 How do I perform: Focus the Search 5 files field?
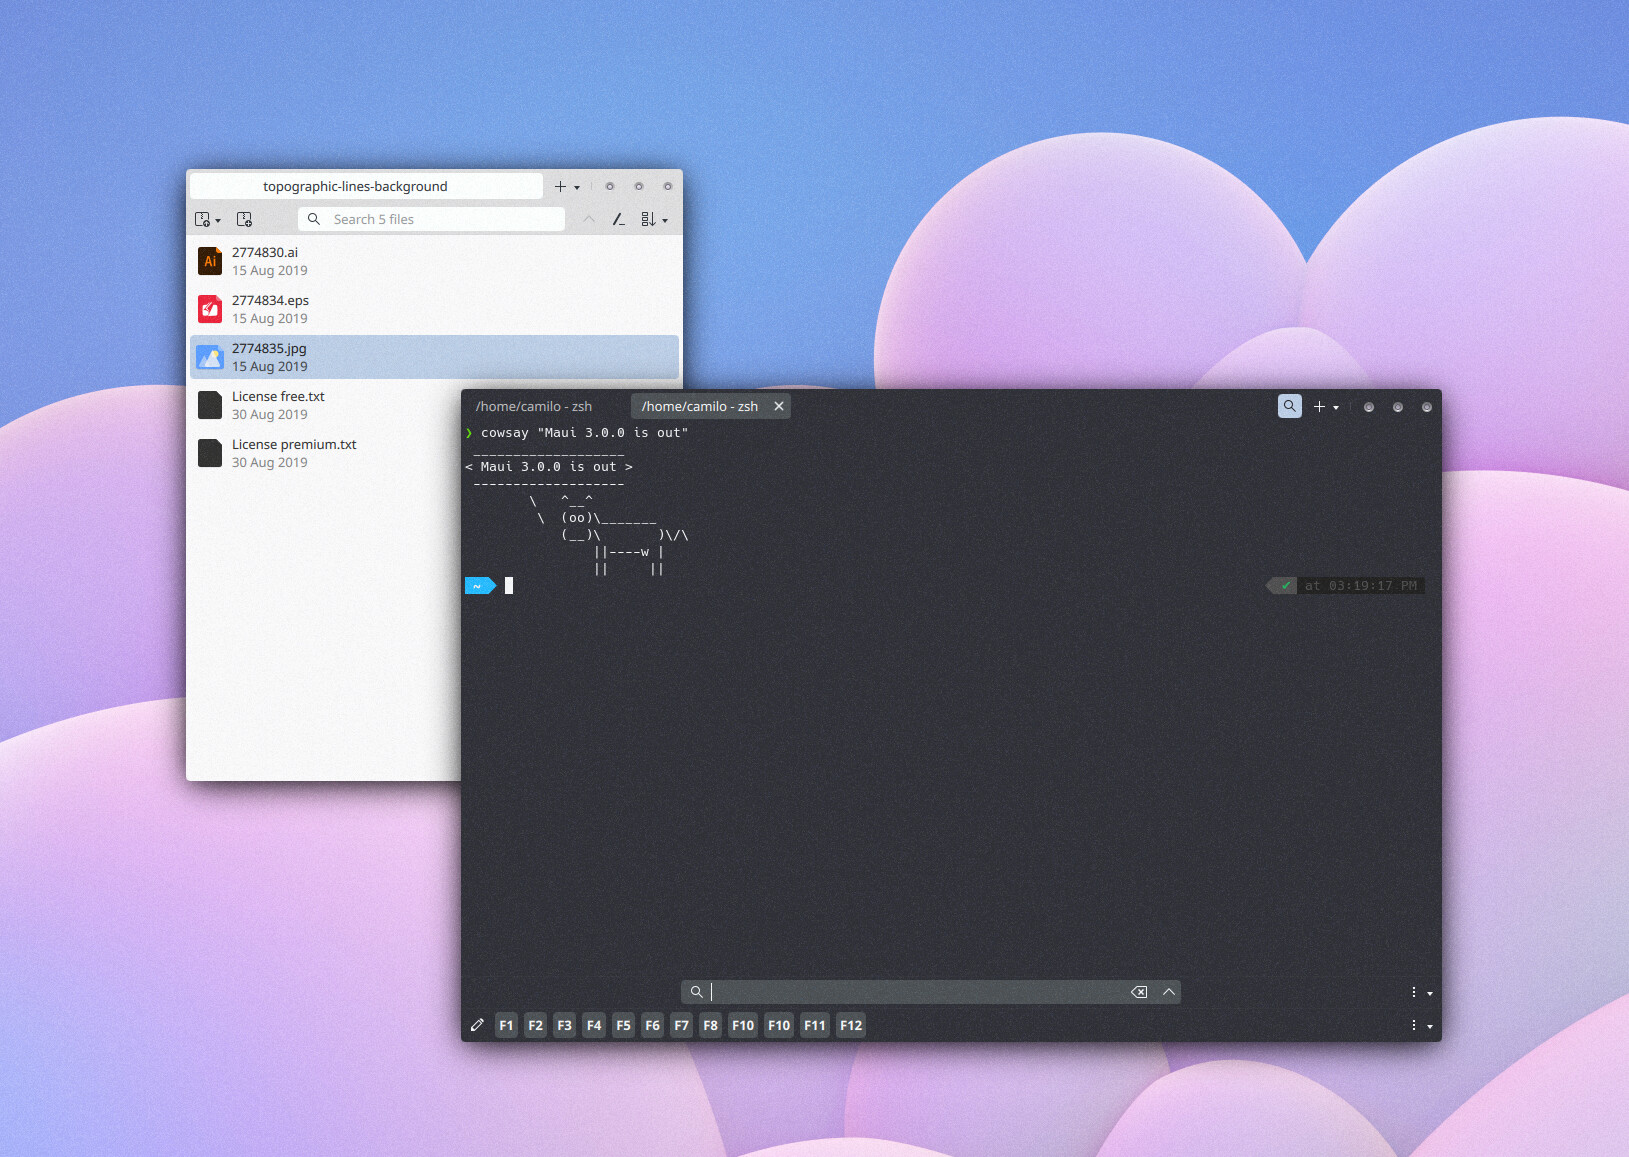(x=431, y=219)
